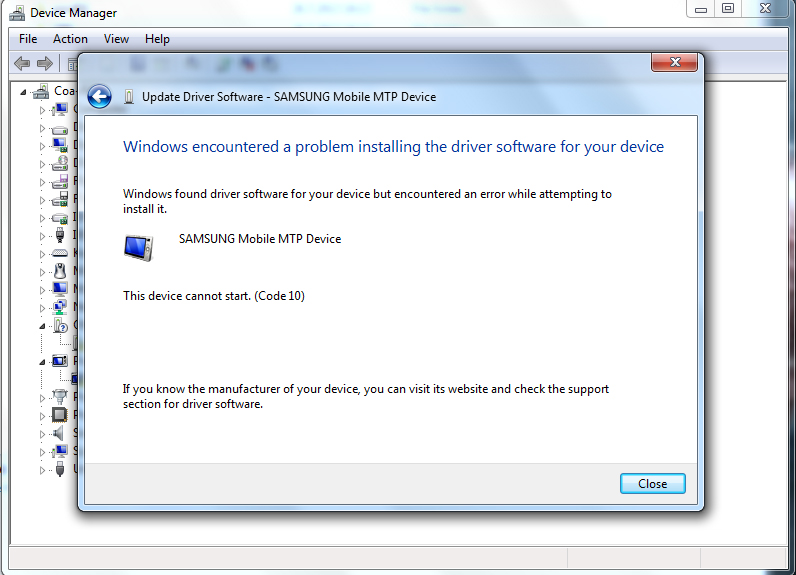Open the Help menu
This screenshot has width=796, height=575.
coord(157,39)
